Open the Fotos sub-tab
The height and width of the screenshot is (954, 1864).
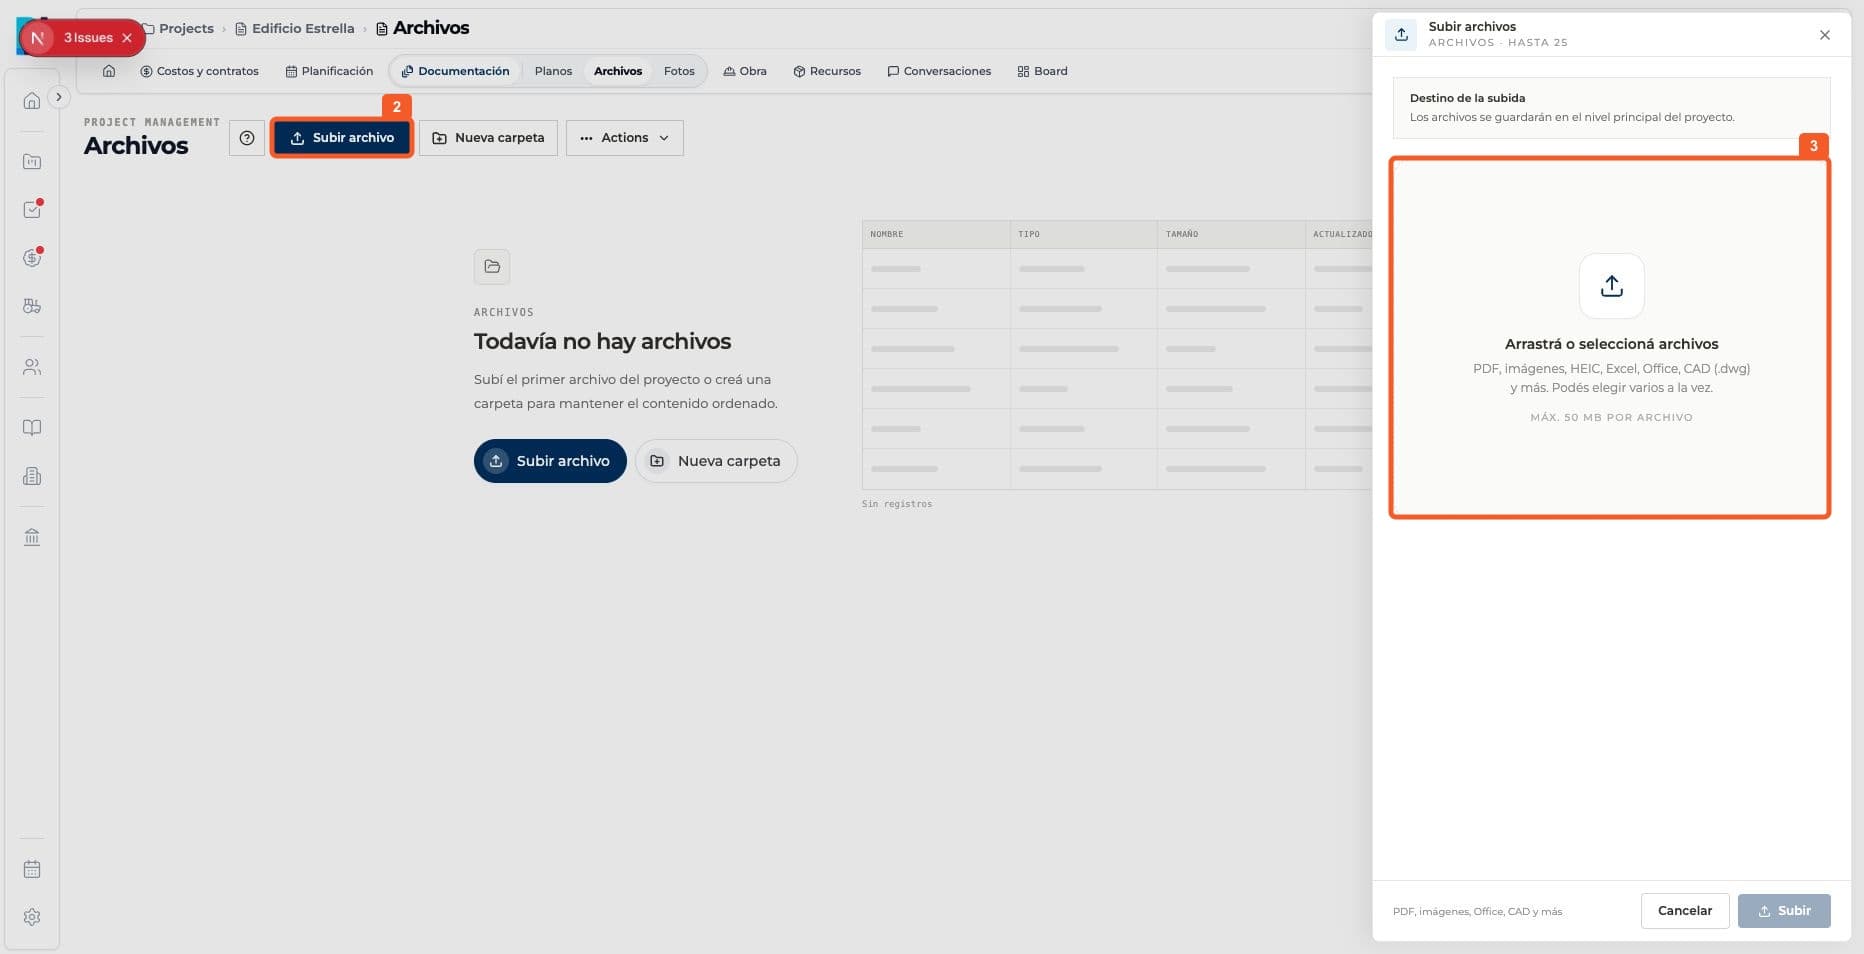point(679,71)
